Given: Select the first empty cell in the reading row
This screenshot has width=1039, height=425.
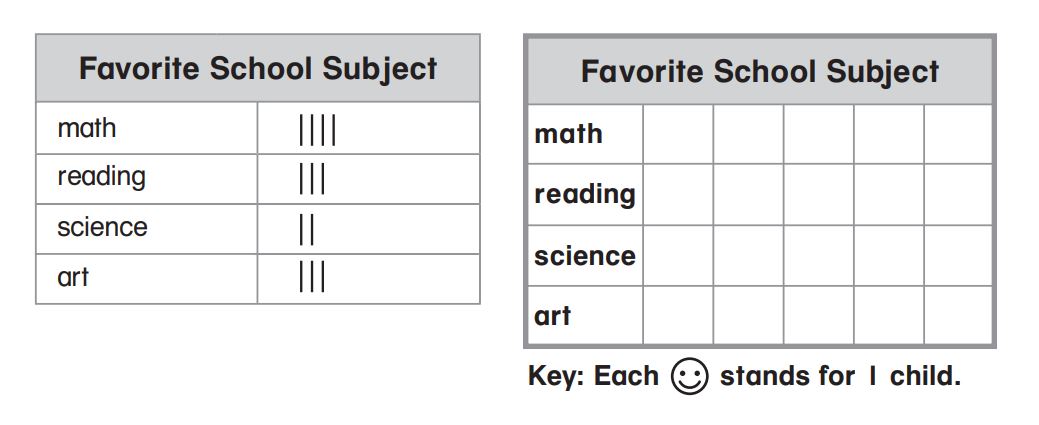Looking at the screenshot, I should (x=677, y=194).
